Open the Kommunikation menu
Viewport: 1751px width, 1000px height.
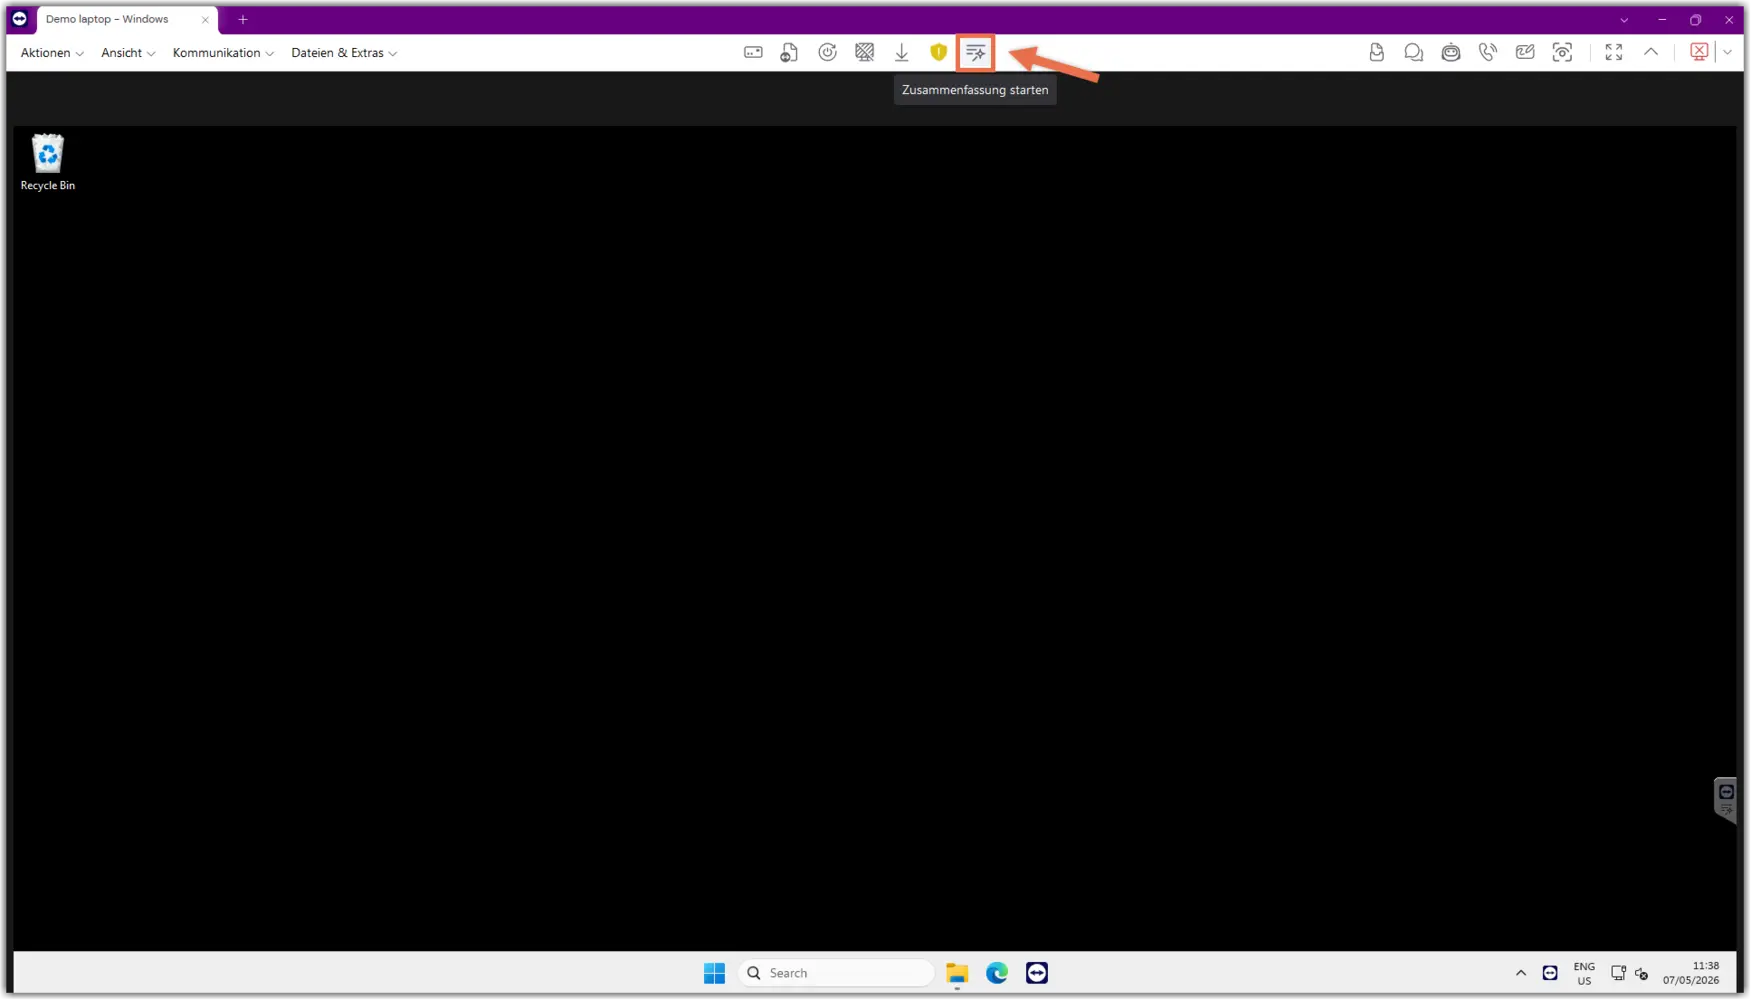(x=223, y=53)
